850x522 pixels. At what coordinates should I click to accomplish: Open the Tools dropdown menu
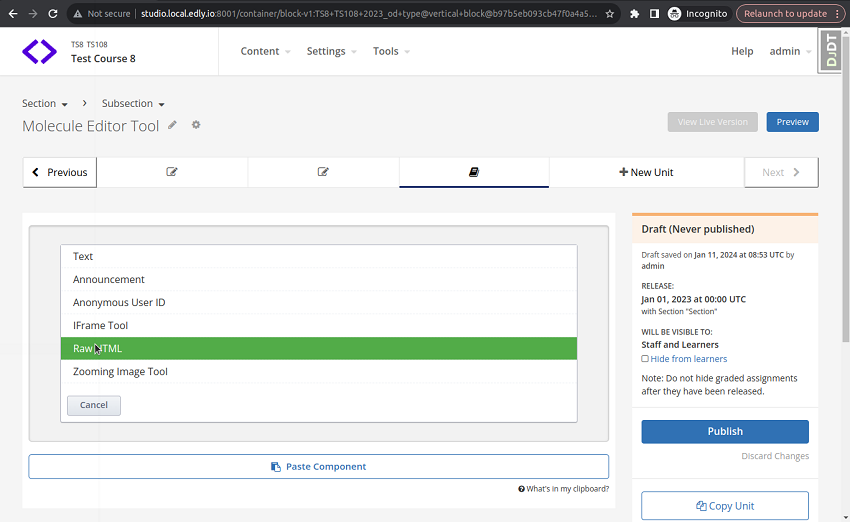(391, 51)
